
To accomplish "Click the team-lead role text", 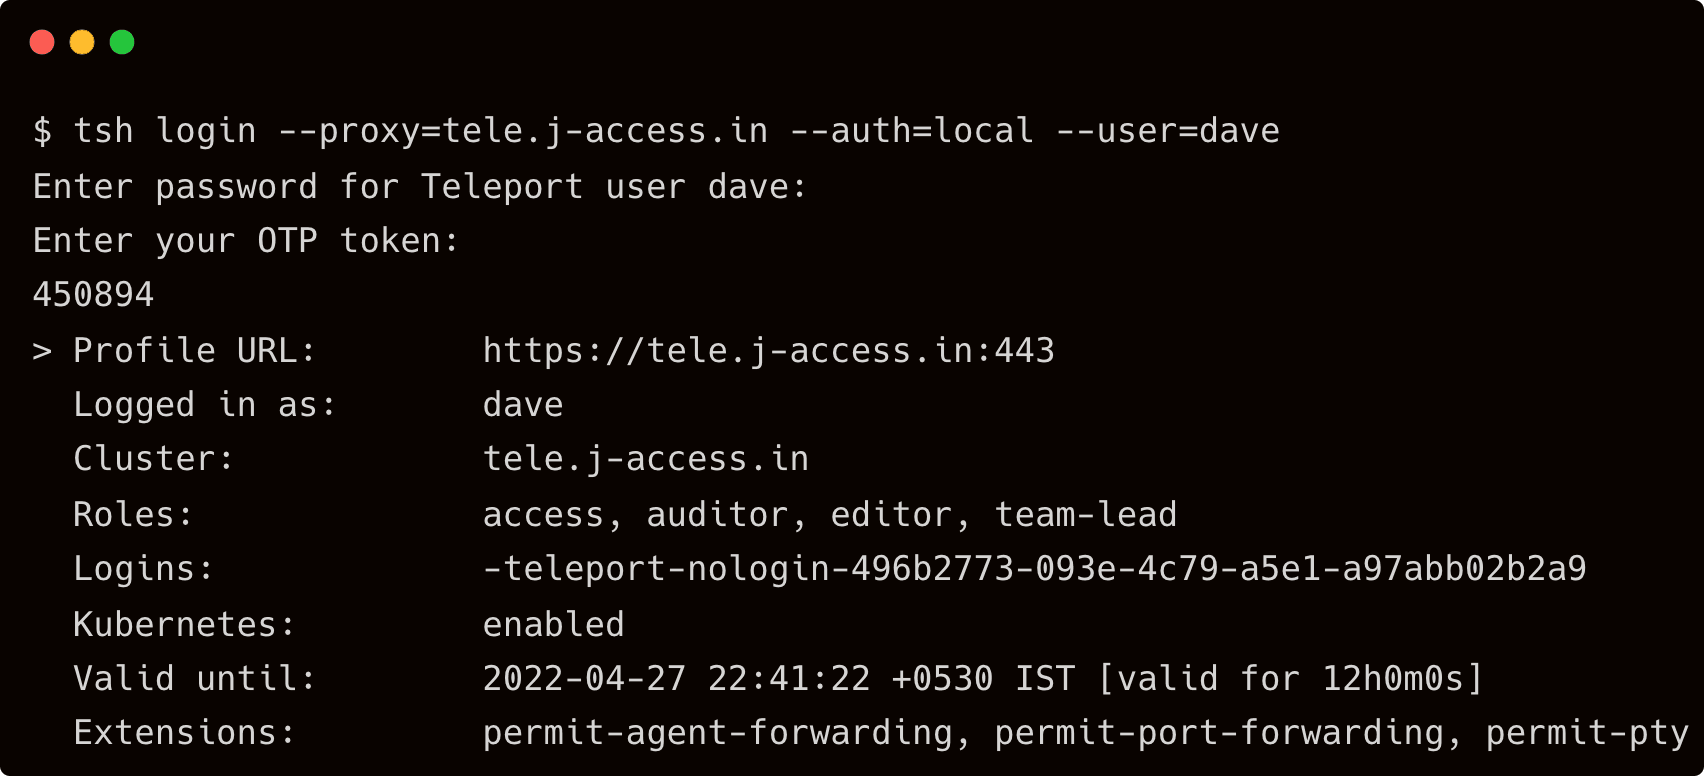I will 1085,515.
